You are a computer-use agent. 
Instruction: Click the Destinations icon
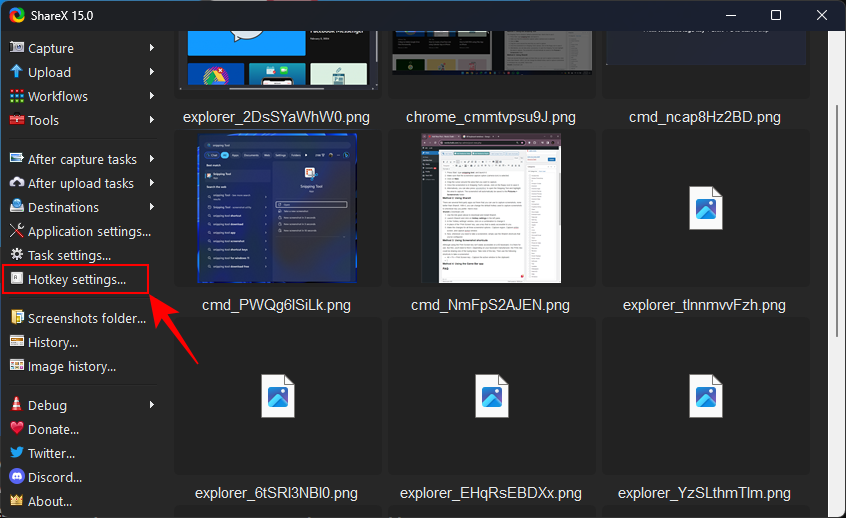pyautogui.click(x=17, y=206)
